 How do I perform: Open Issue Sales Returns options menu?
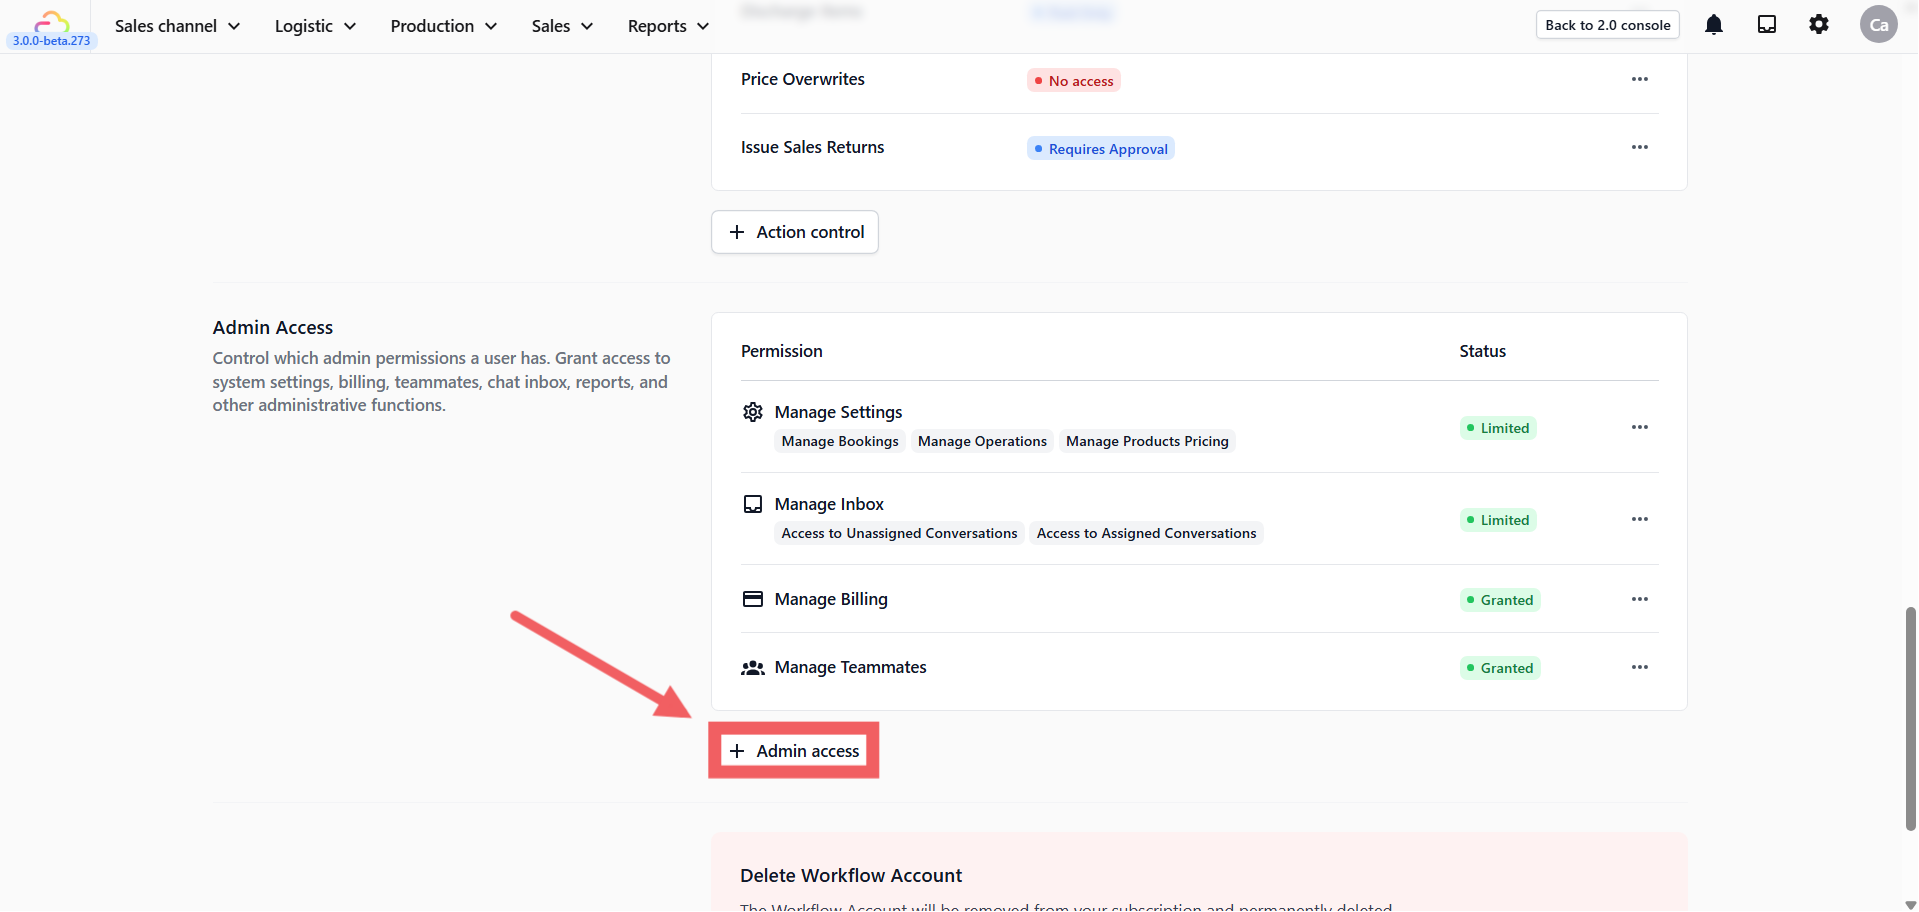[x=1639, y=147]
